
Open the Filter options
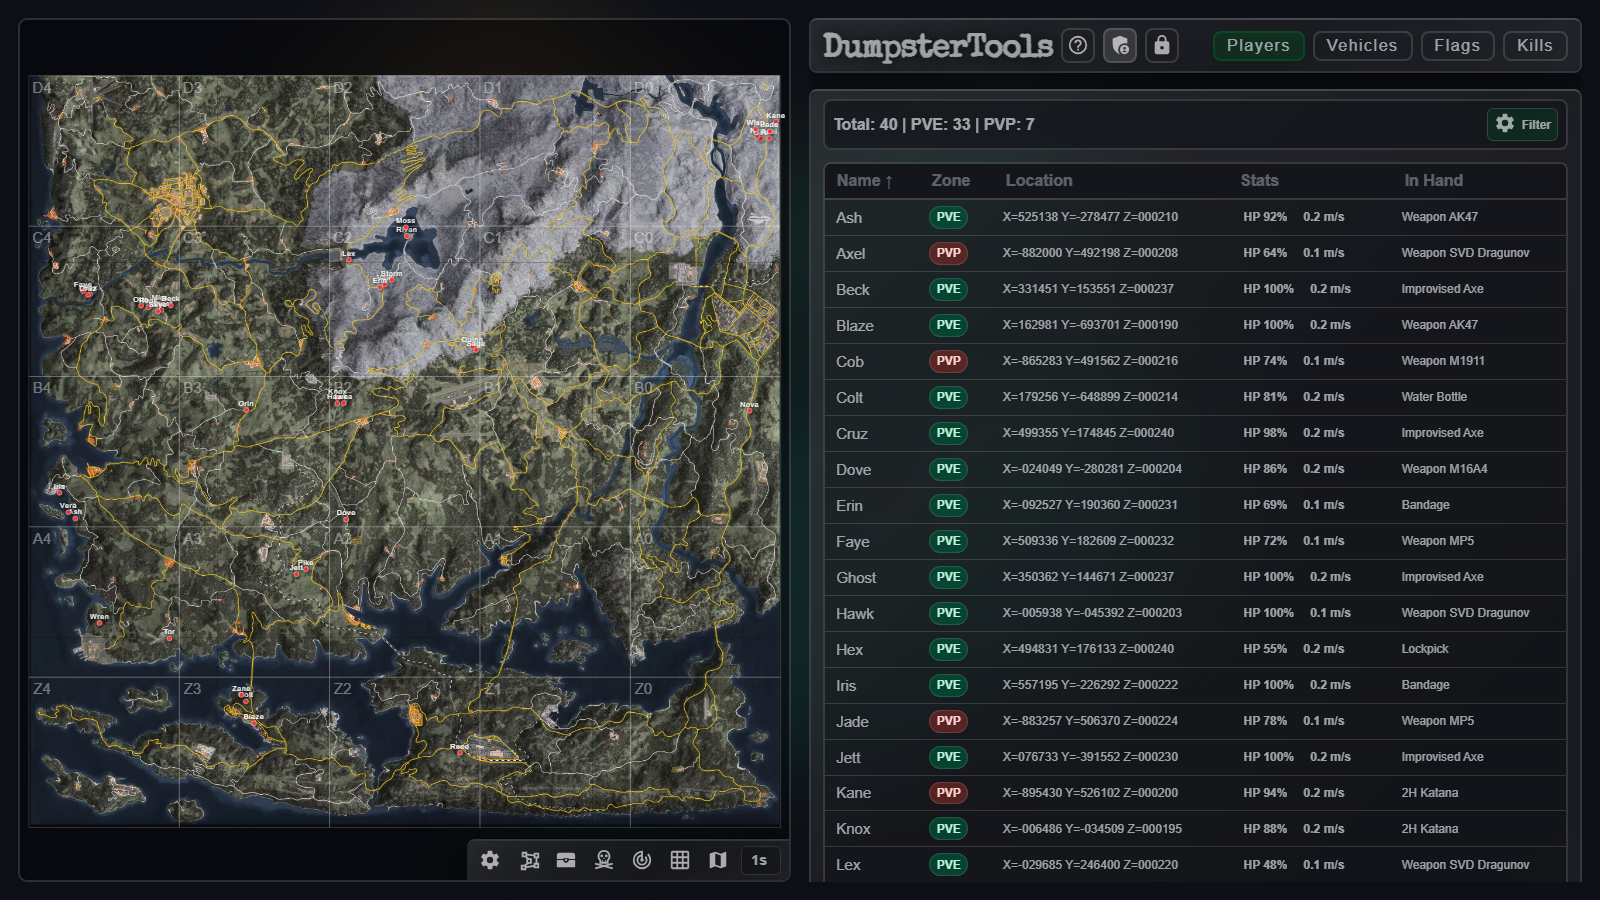1523,124
